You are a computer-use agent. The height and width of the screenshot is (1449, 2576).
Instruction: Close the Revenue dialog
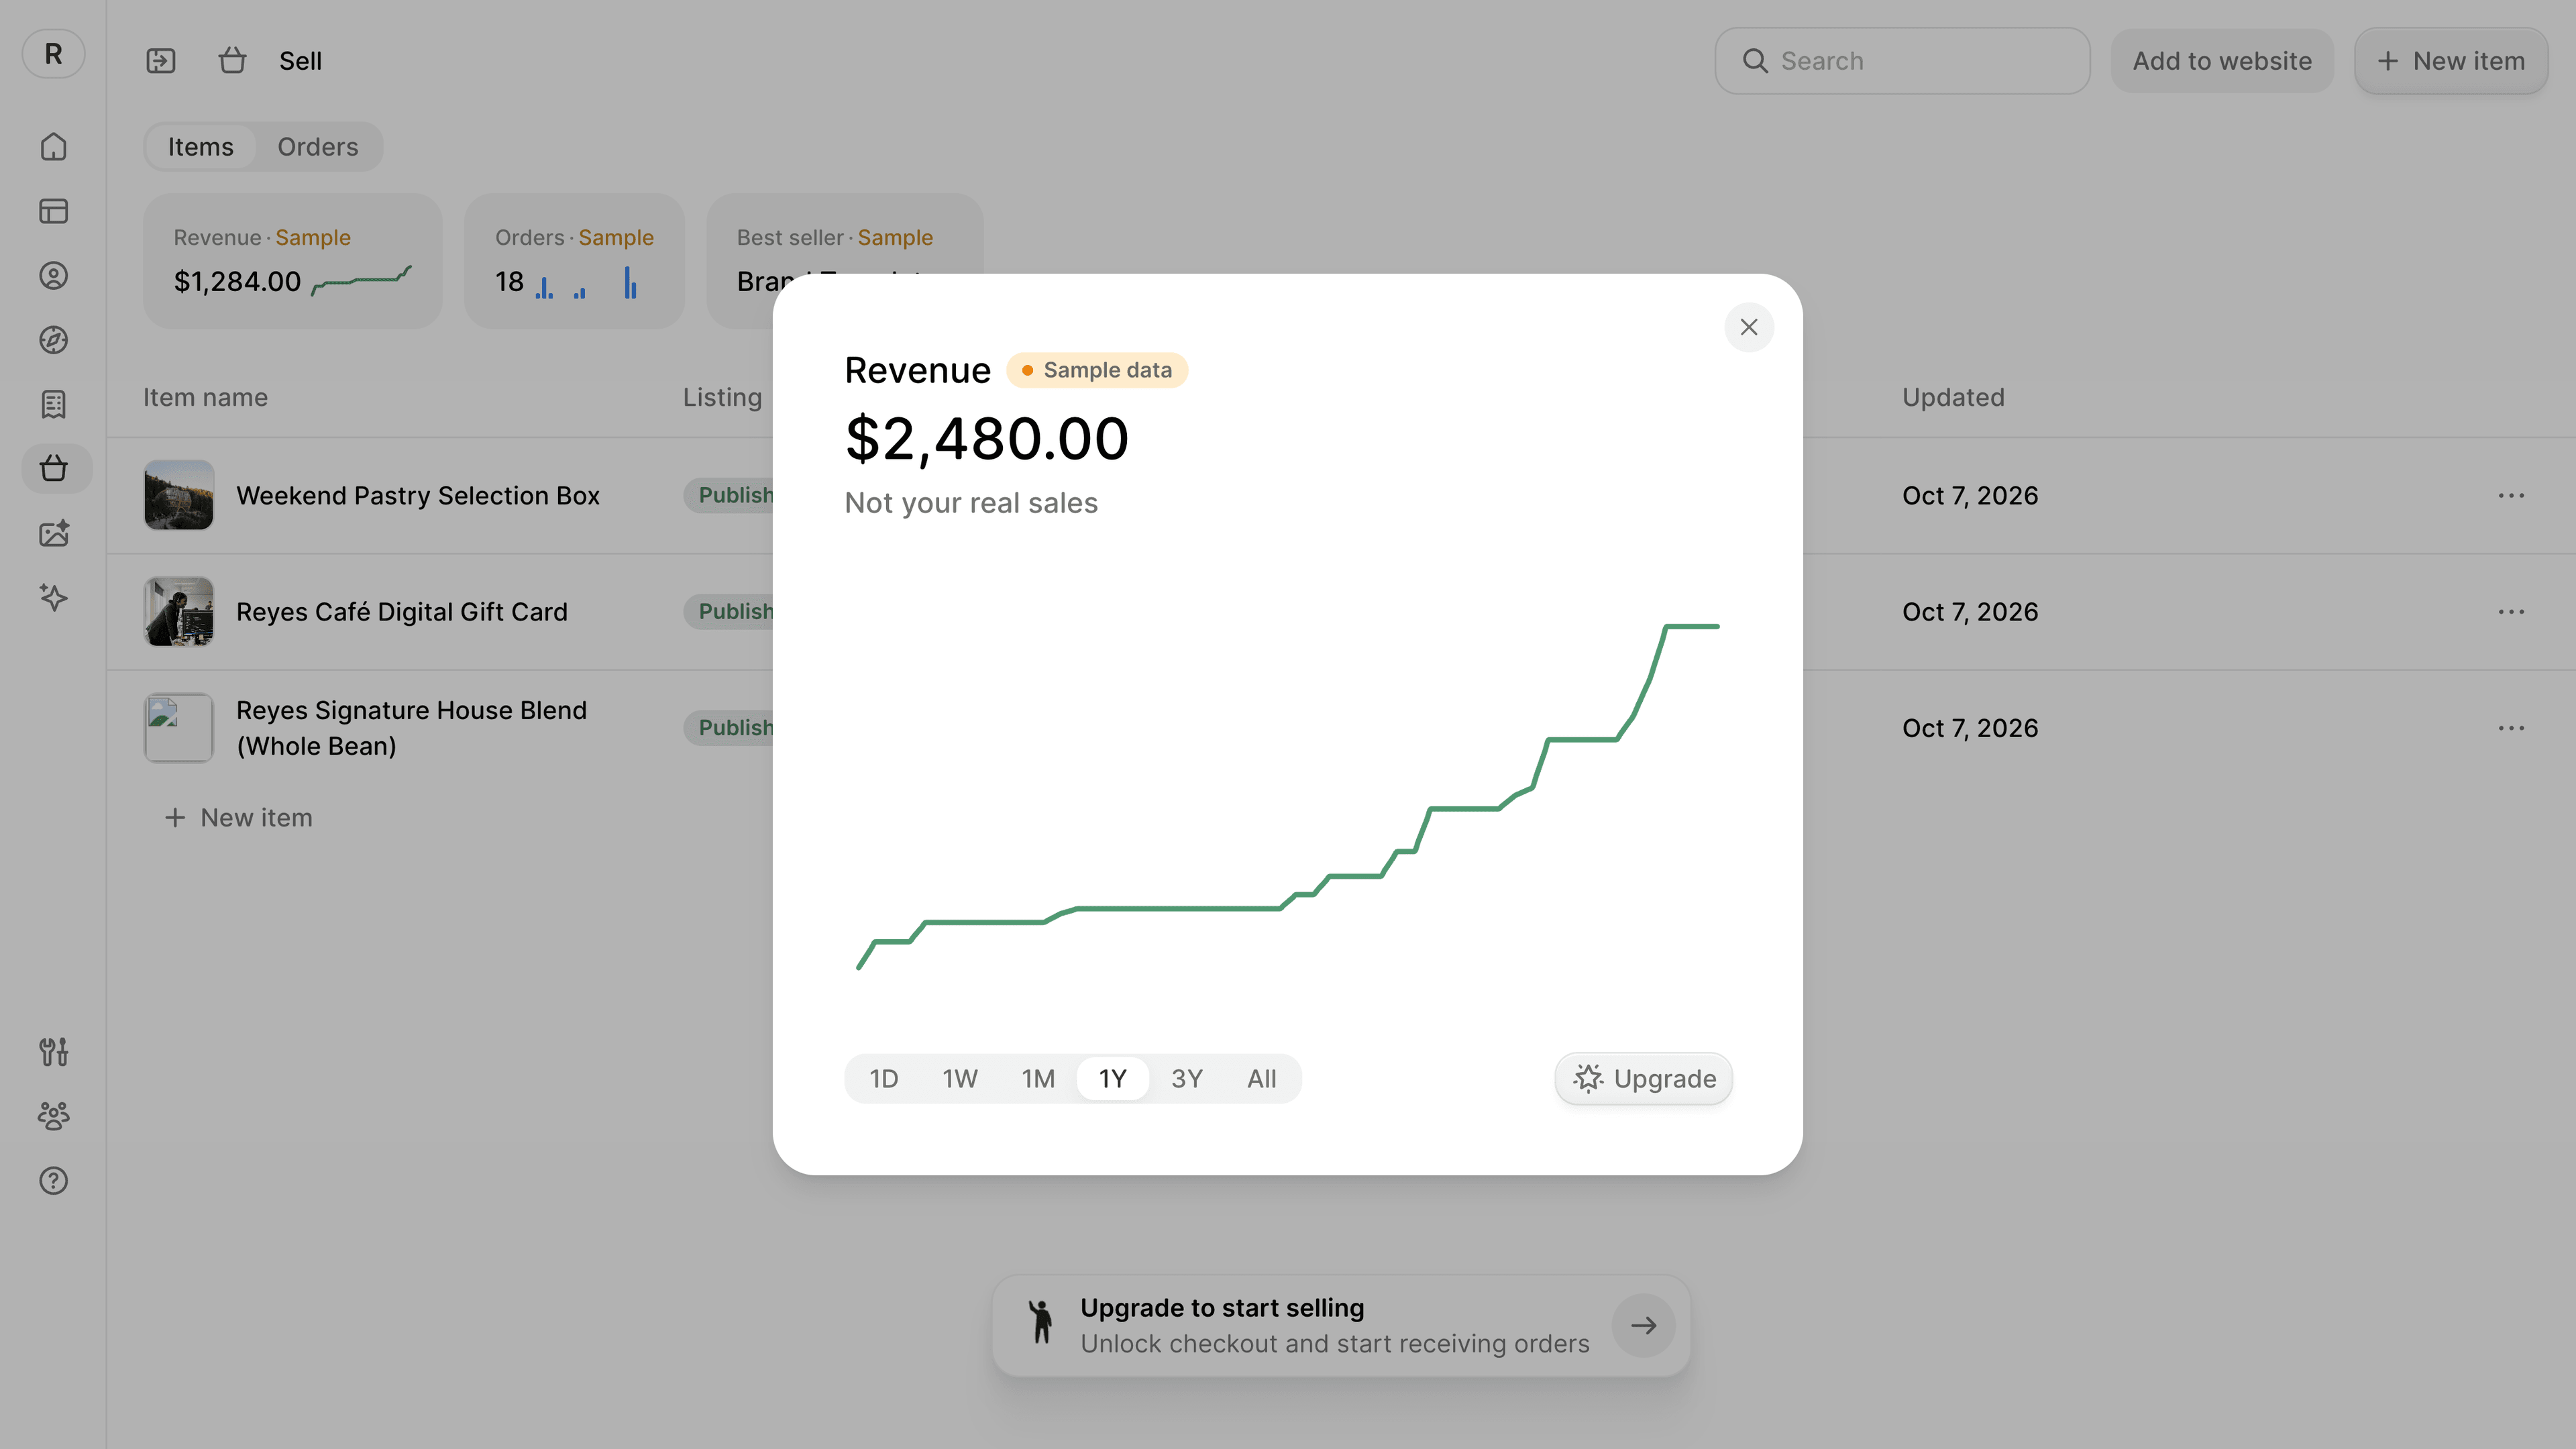(x=1749, y=327)
